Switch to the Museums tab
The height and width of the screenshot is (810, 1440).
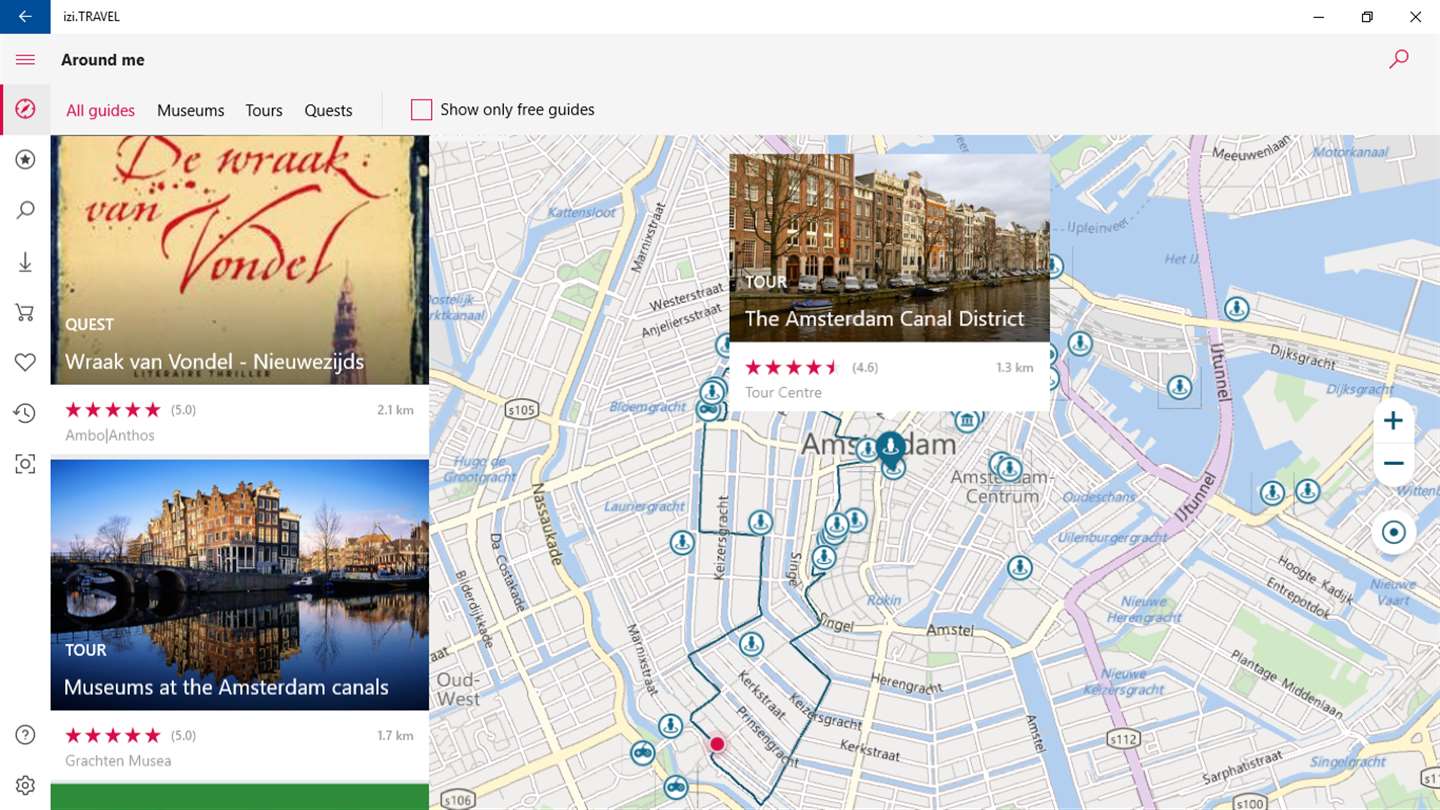click(190, 111)
